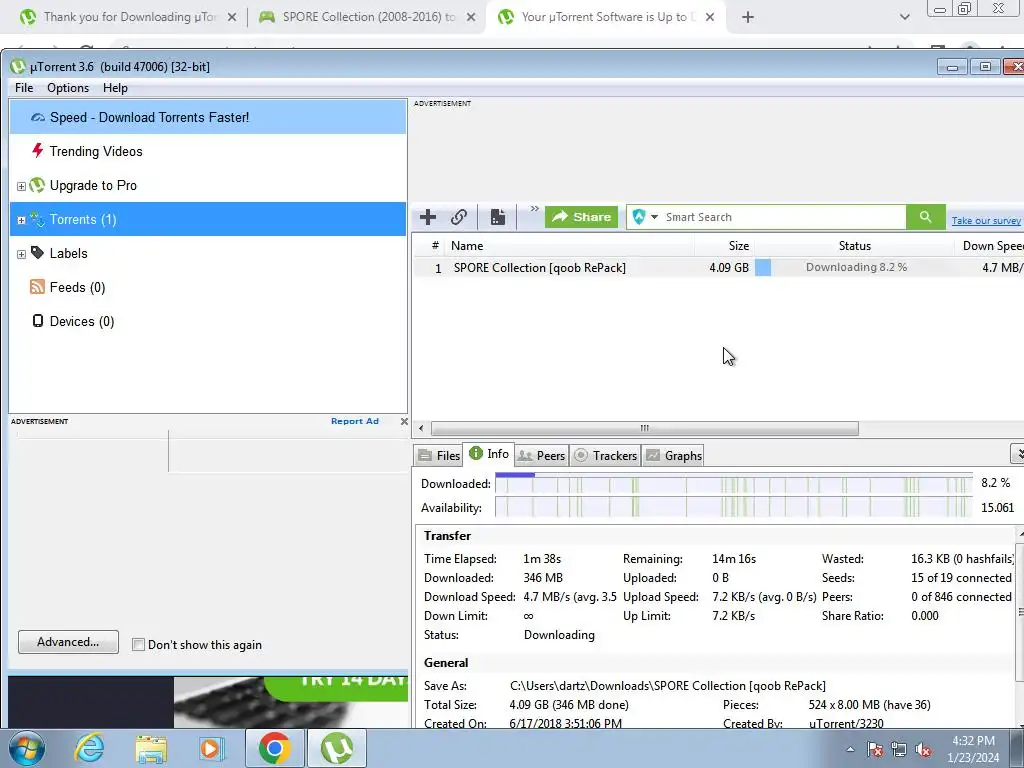Open the Take our survey link
1024x768 pixels.
click(985, 221)
